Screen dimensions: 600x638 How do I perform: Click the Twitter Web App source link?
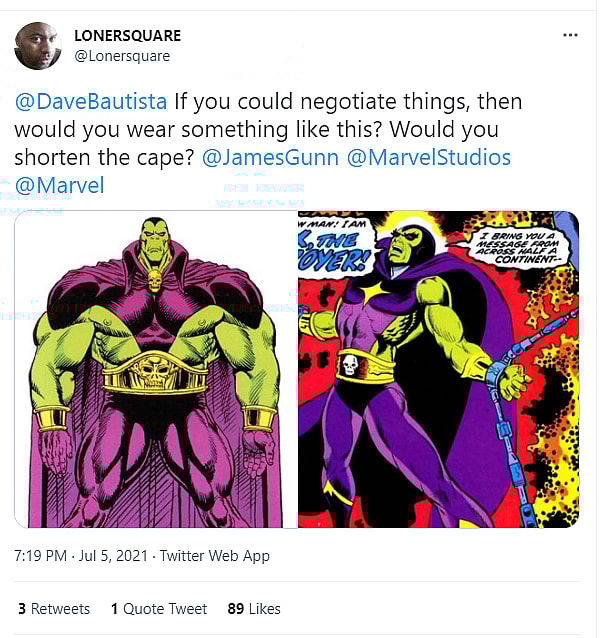coord(214,556)
